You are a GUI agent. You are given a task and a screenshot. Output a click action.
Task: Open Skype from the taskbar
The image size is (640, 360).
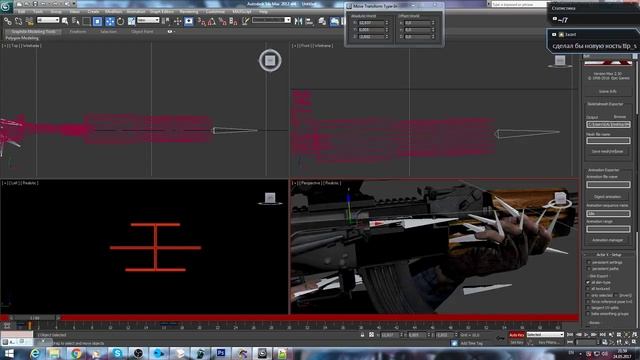point(118,353)
